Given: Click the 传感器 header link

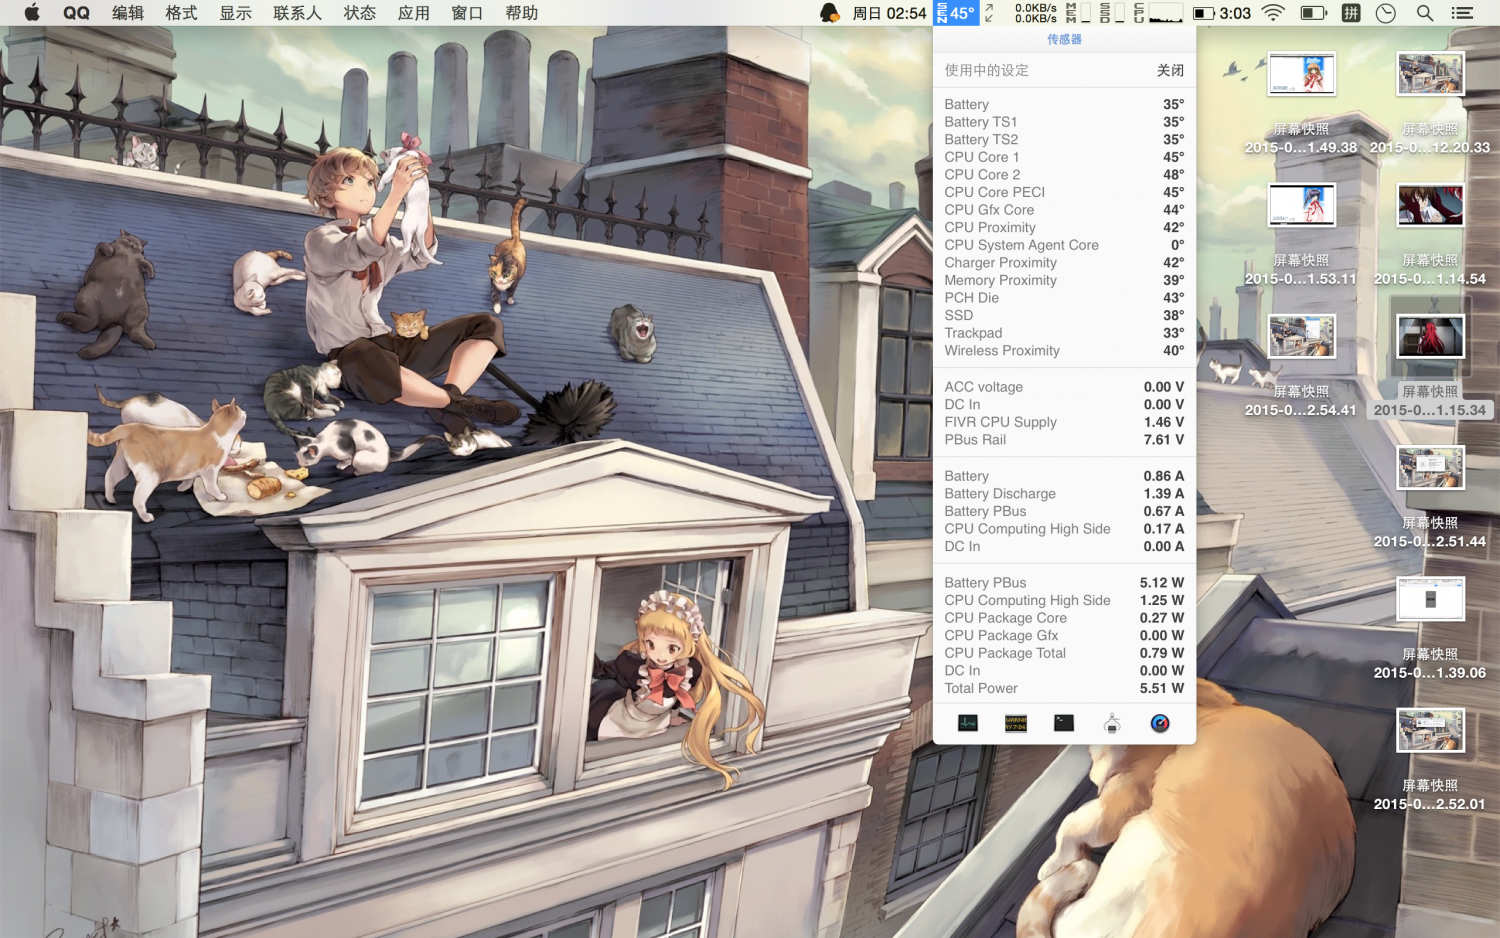Looking at the screenshot, I should pyautogui.click(x=1064, y=39).
